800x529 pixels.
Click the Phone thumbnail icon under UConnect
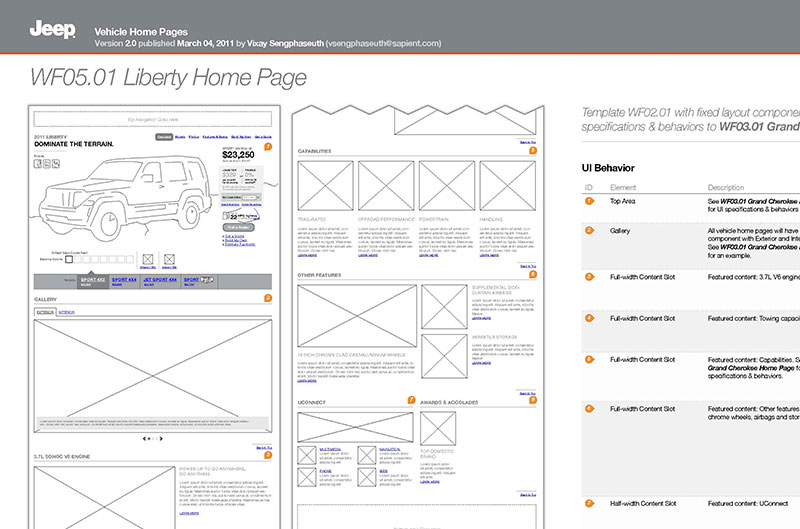[307, 477]
